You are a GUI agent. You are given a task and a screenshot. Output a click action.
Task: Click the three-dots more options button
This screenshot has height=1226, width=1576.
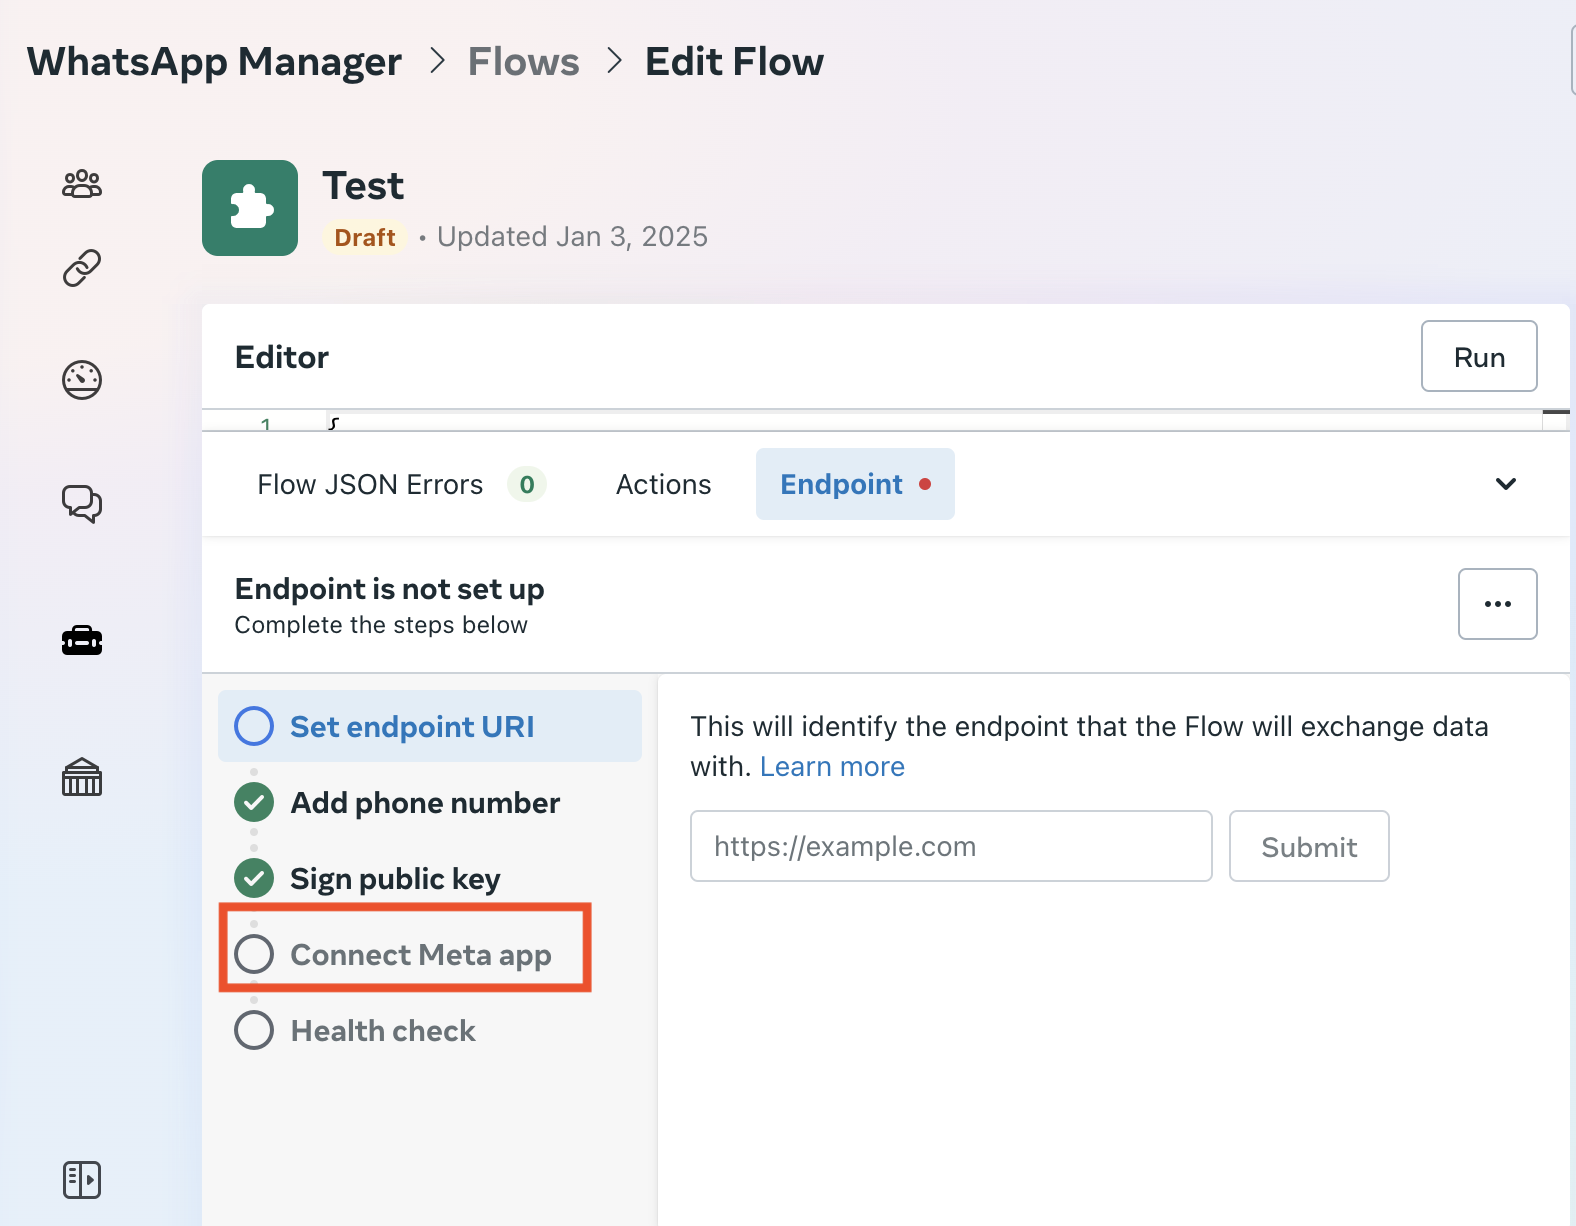click(x=1497, y=604)
